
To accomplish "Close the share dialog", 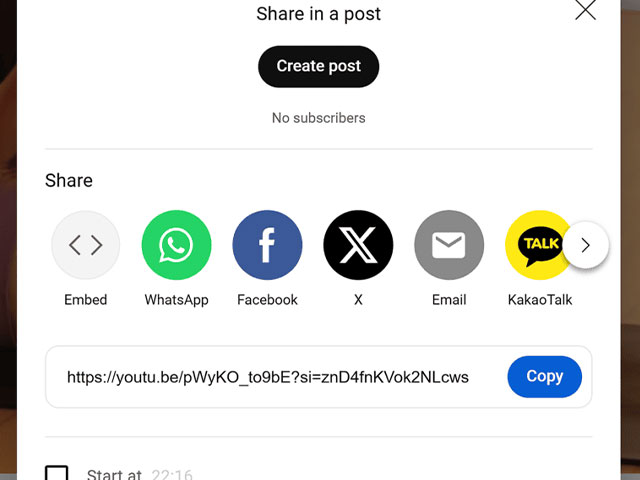I will [x=585, y=10].
